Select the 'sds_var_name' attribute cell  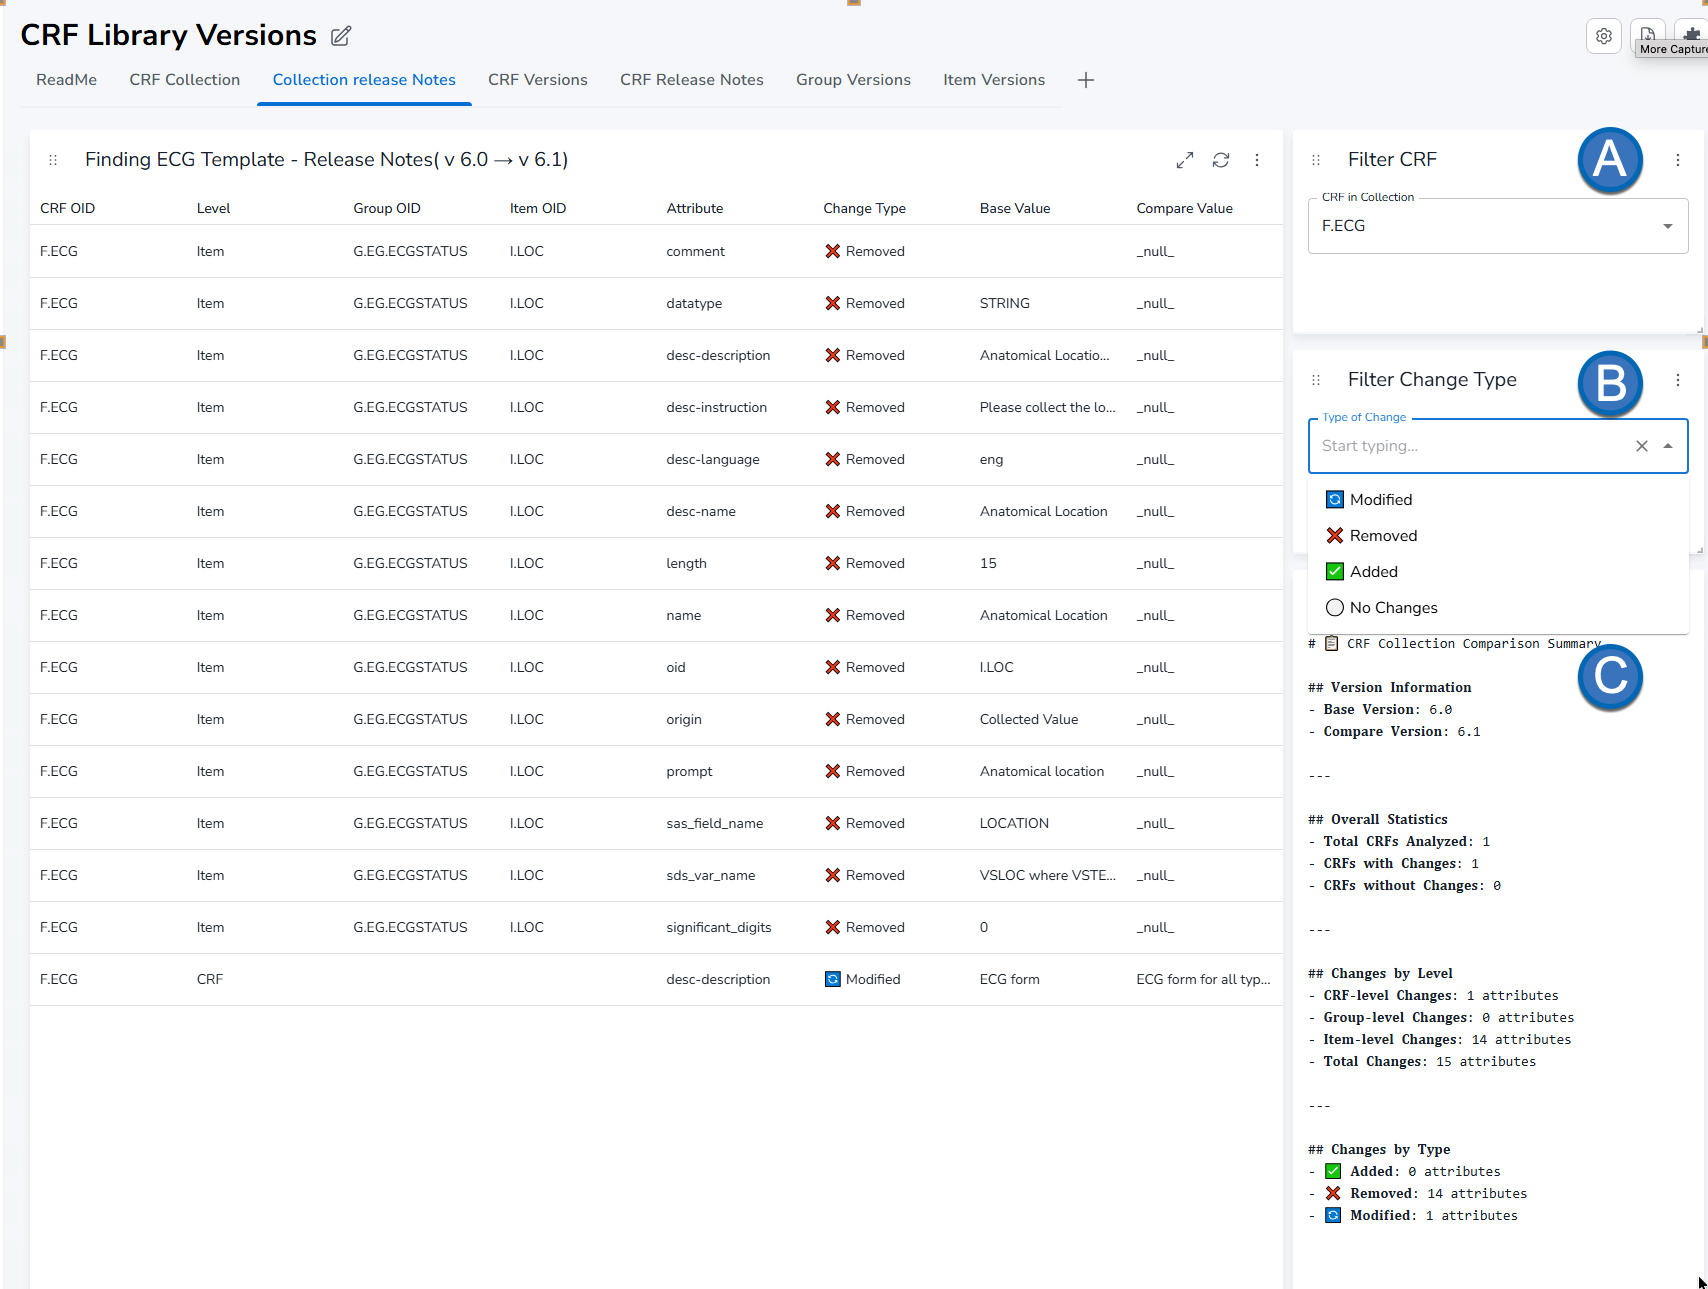coord(711,876)
